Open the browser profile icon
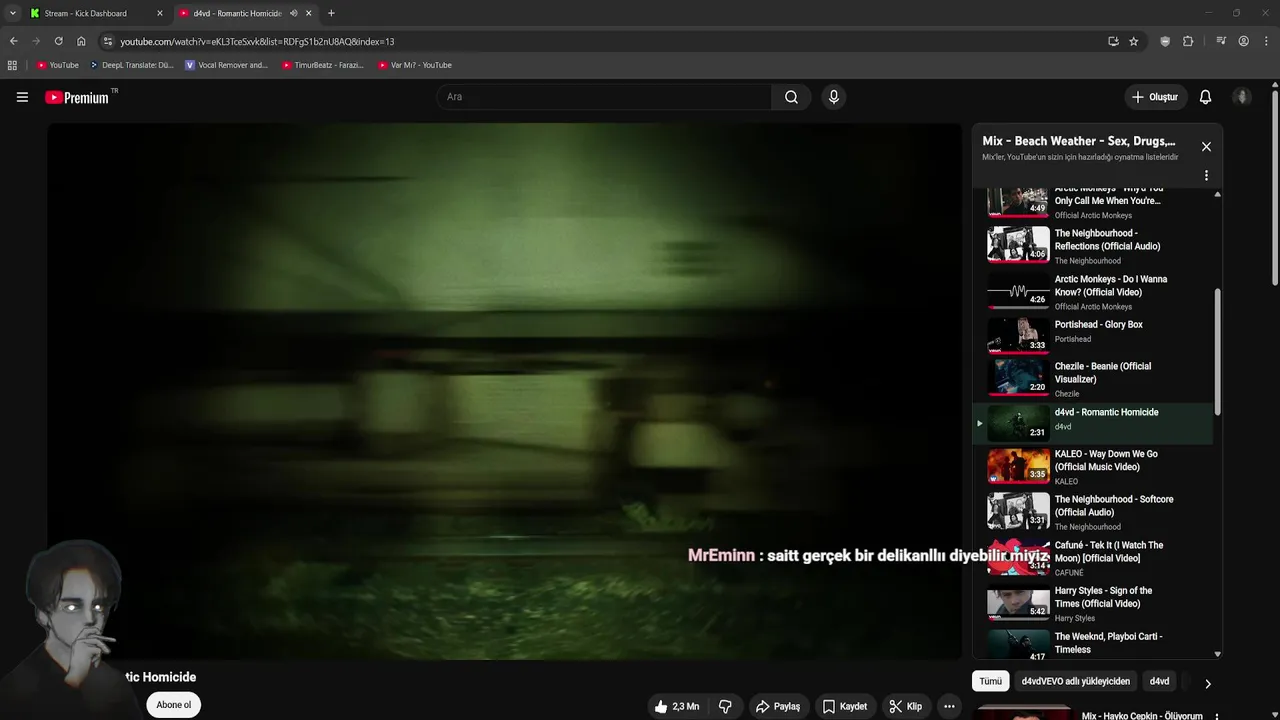 [1243, 41]
